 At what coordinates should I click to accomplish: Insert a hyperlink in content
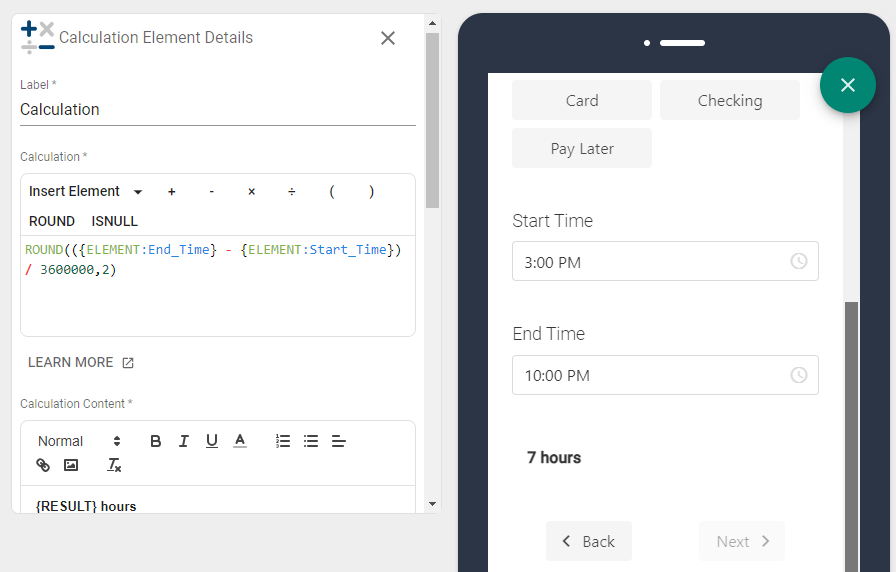[x=43, y=465]
